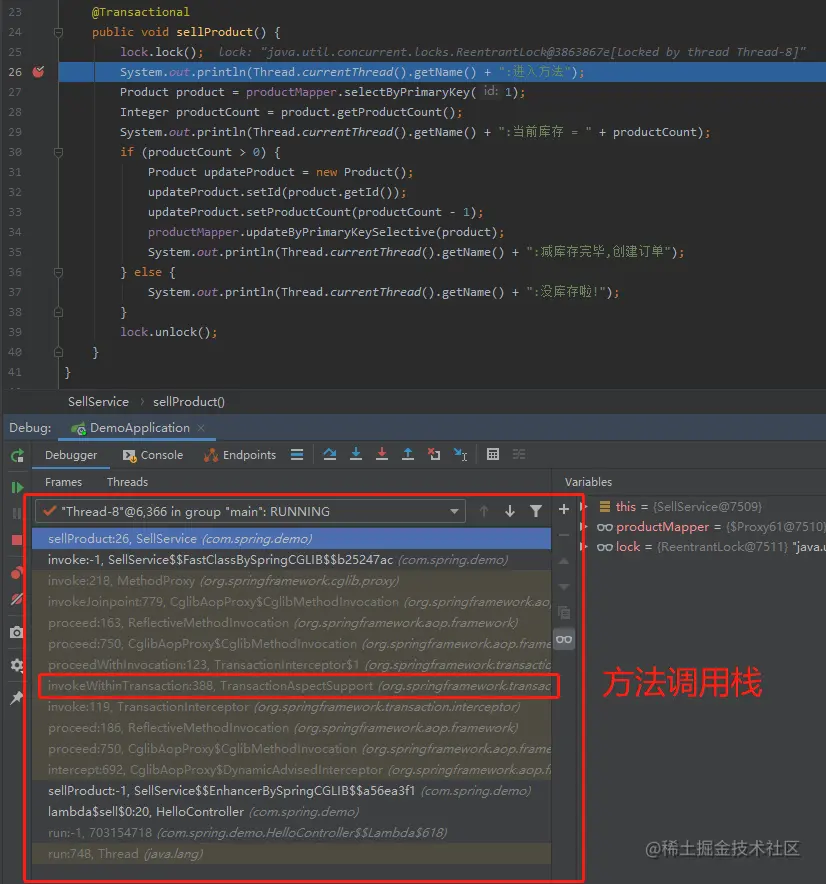The height and width of the screenshot is (884, 826).
Task: Select frame 'invoke:119, TransactionInterceptor'
Action: coord(291,707)
